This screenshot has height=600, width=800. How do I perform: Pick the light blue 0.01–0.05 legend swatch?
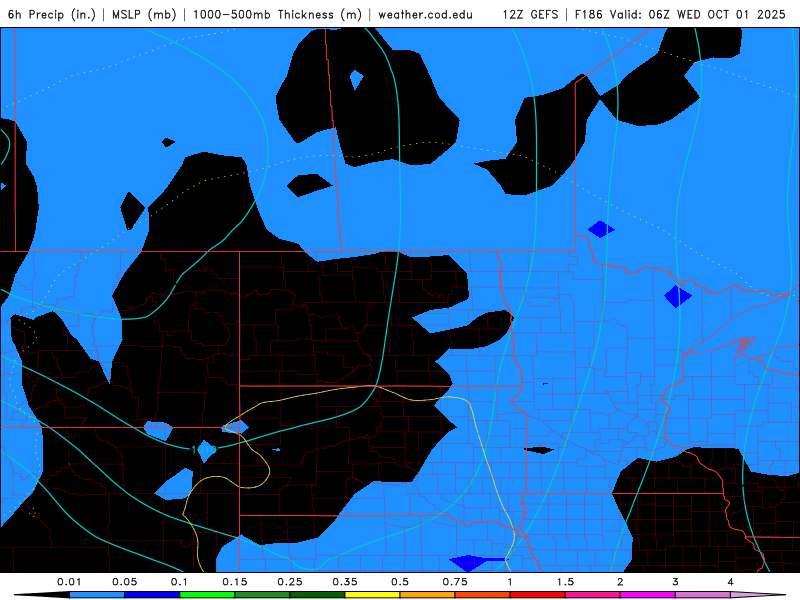[97, 595]
